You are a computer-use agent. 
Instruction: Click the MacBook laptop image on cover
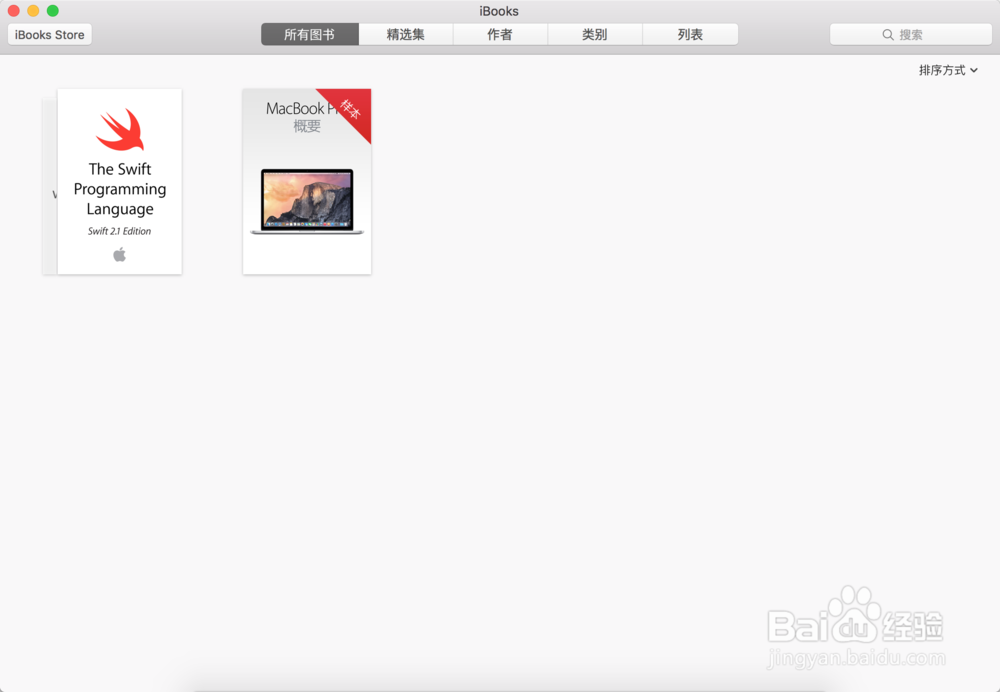[x=307, y=202]
